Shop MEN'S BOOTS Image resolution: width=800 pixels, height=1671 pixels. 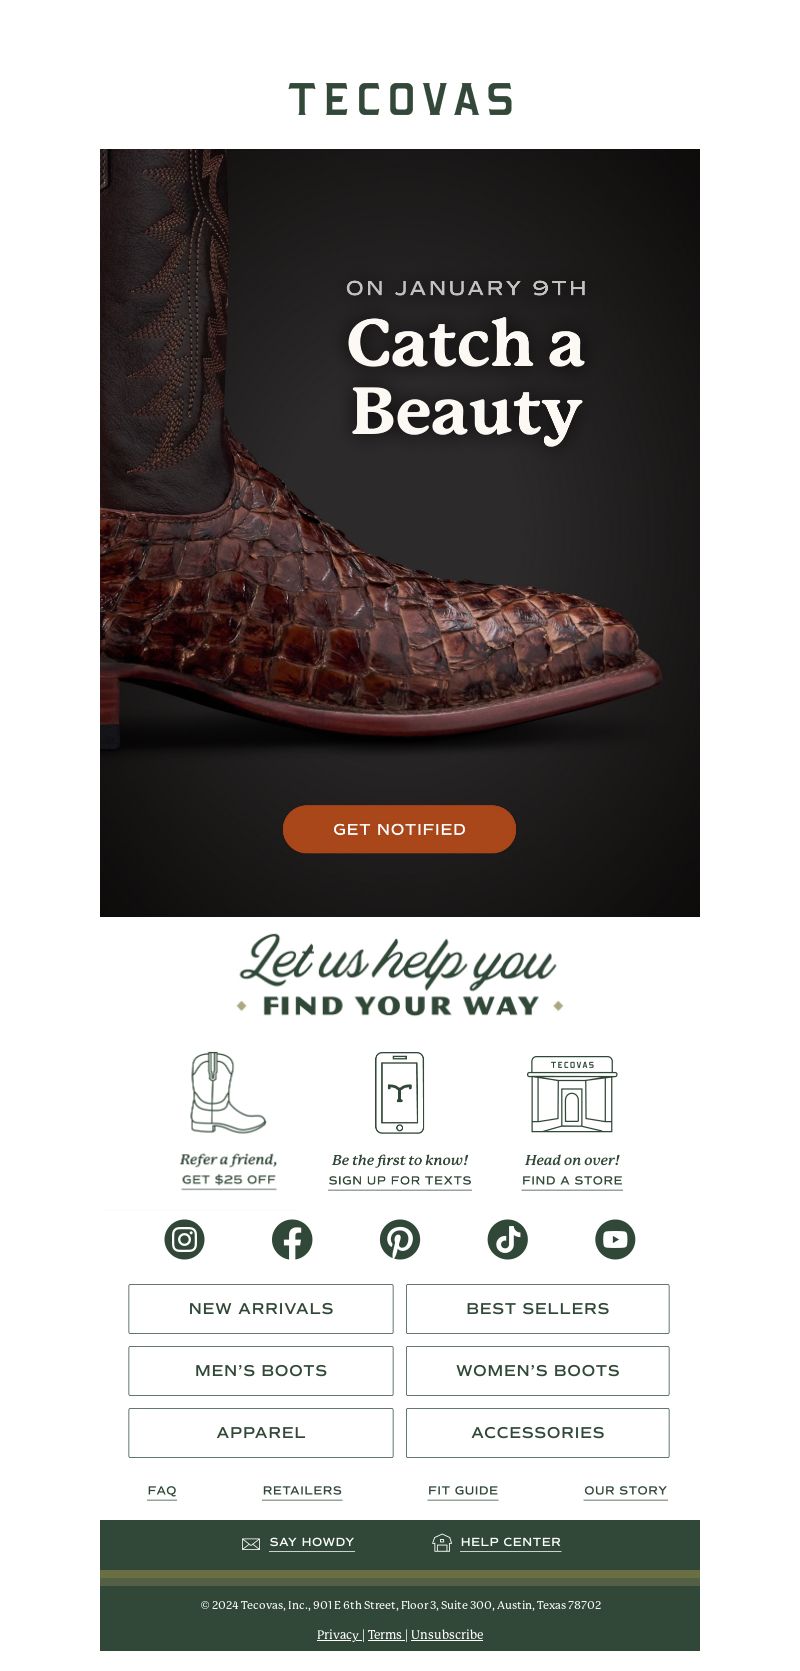[x=261, y=1371]
